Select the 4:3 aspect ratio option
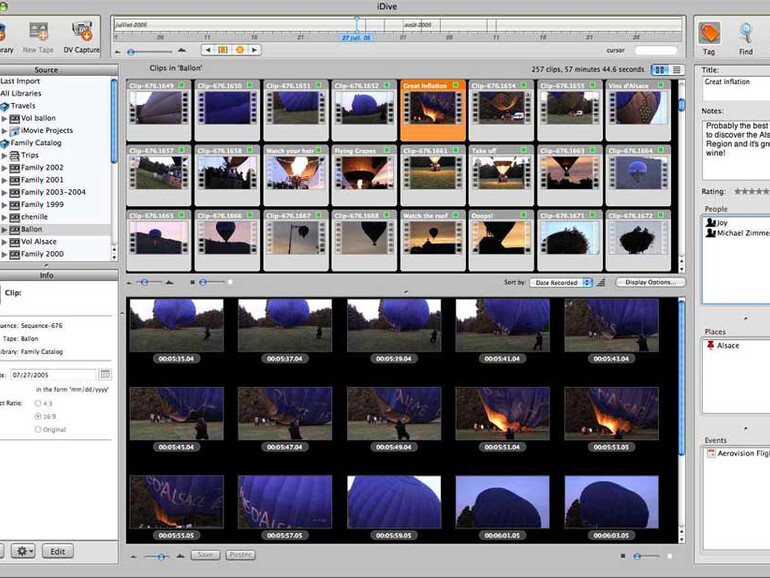Screen dimensions: 770x578 pos(38,403)
